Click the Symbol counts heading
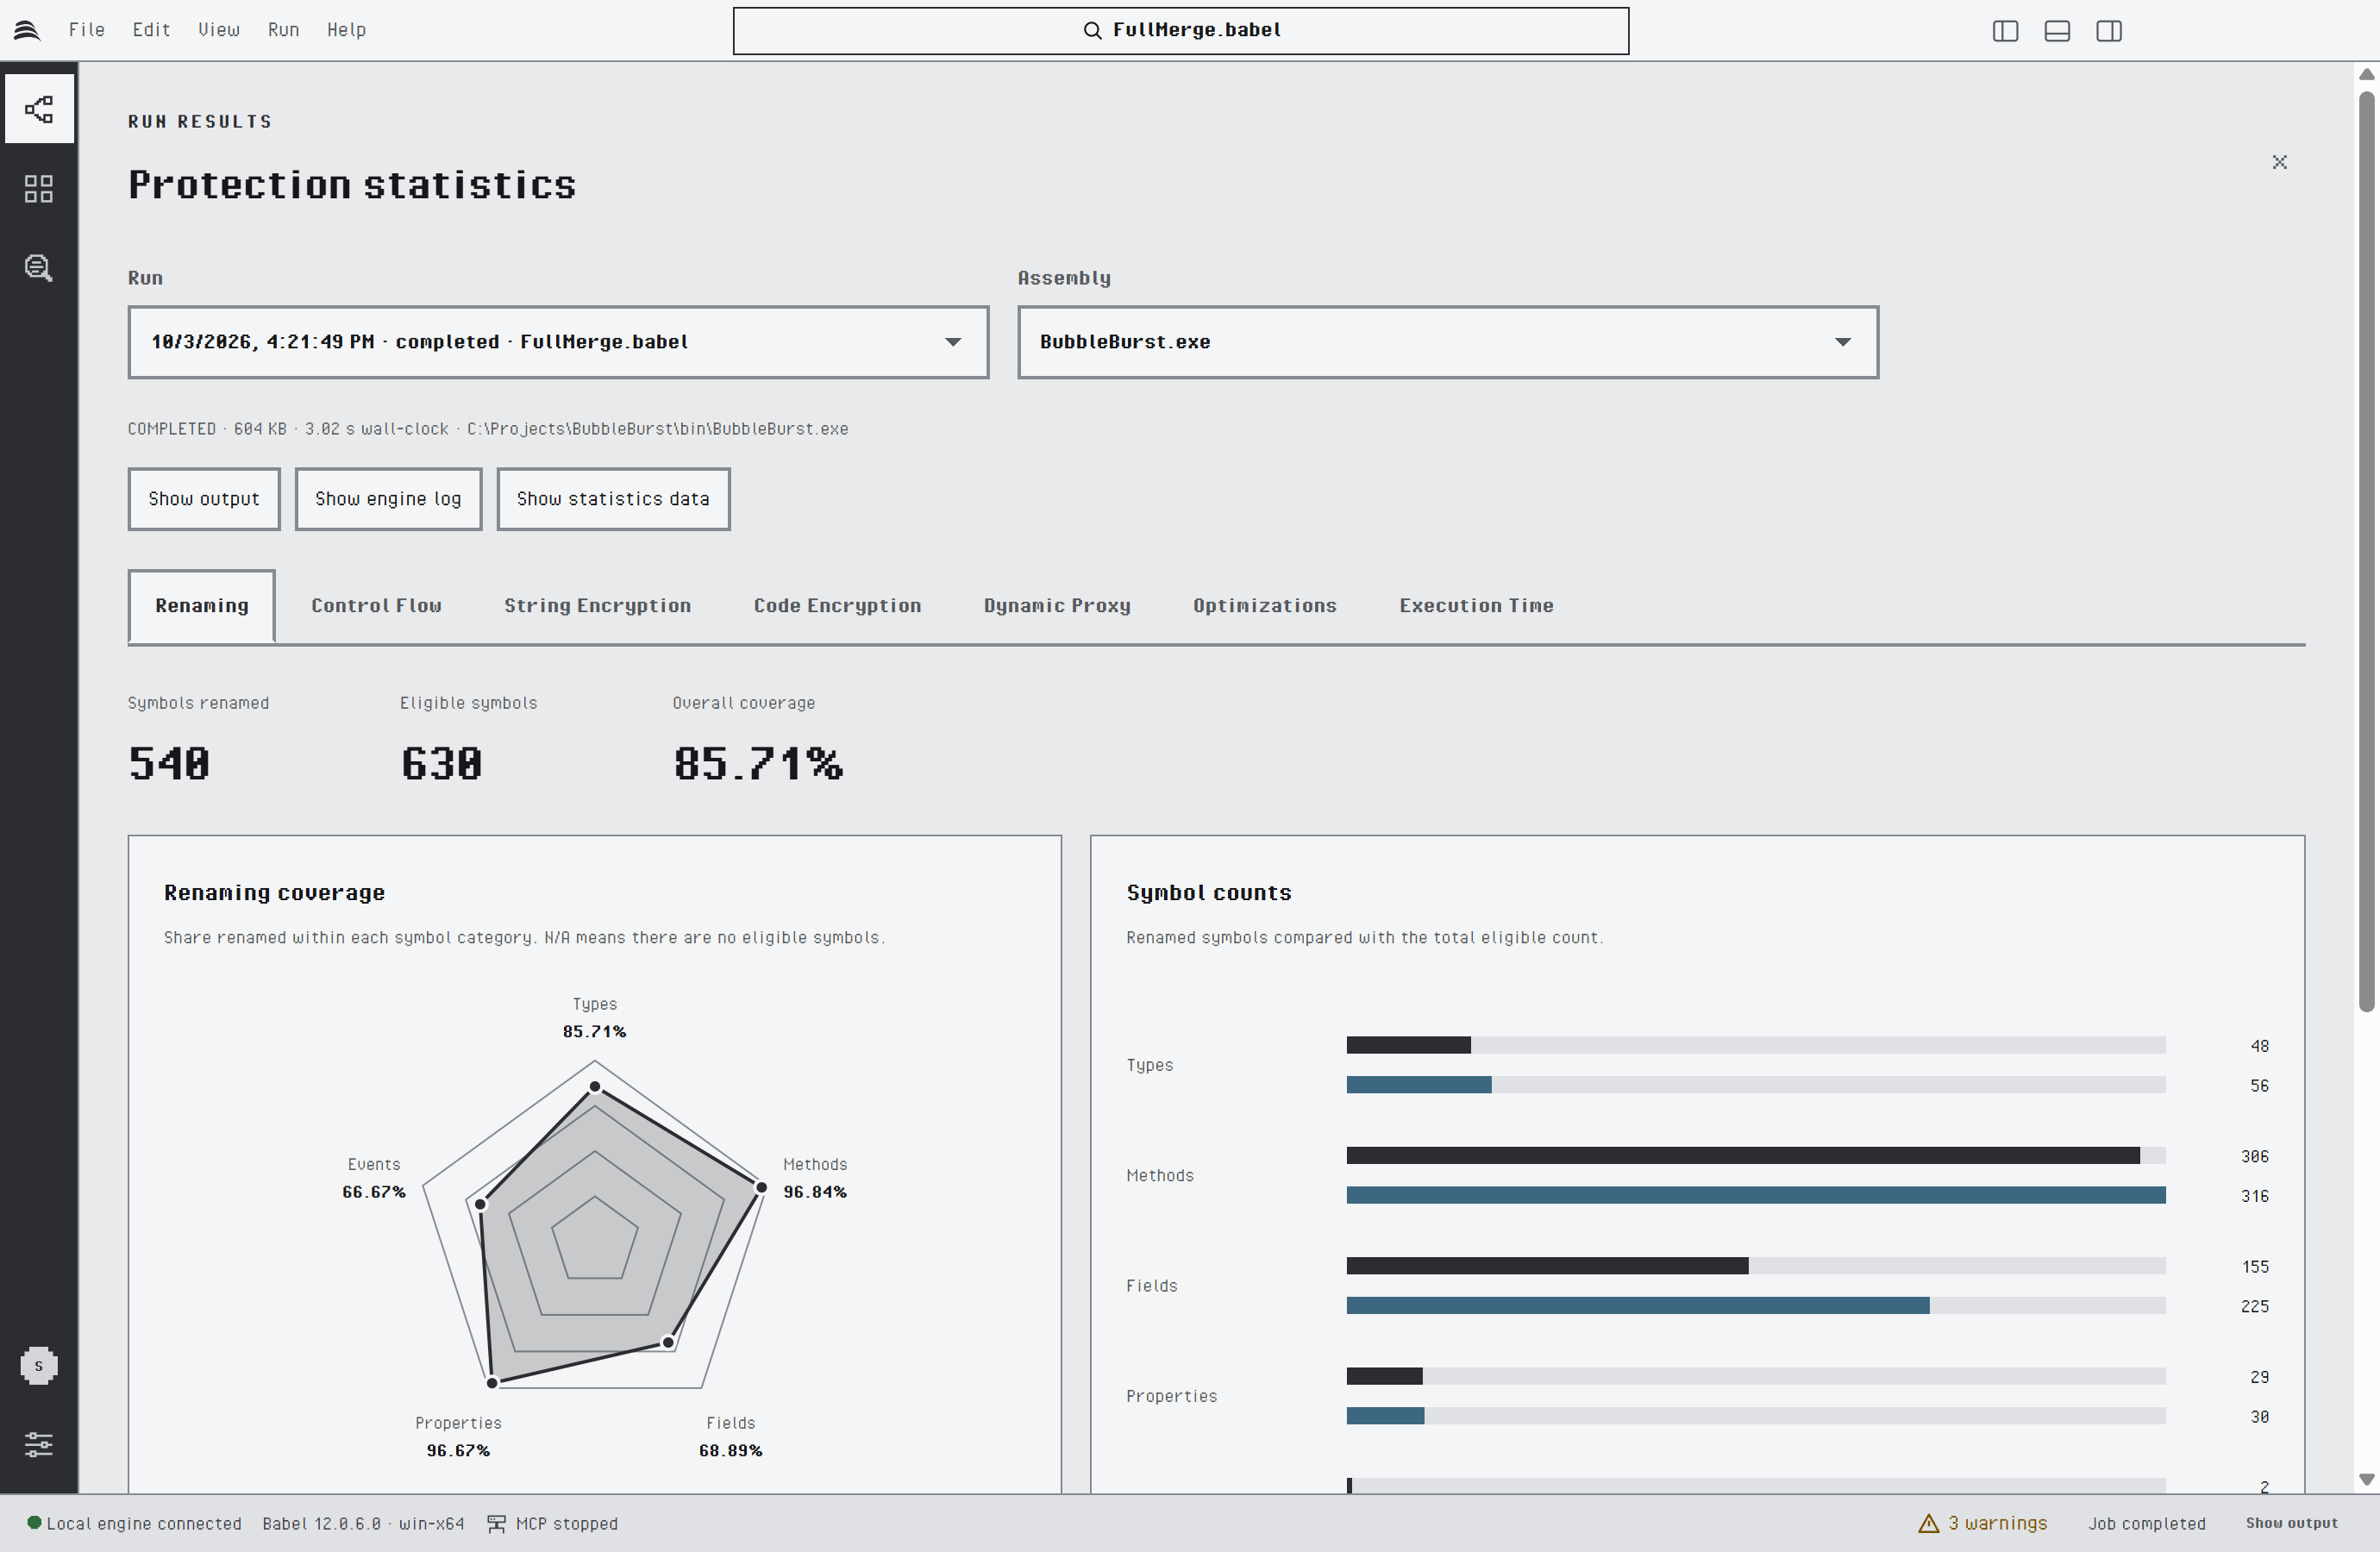Viewport: 2380px width, 1552px height. [x=1209, y=892]
